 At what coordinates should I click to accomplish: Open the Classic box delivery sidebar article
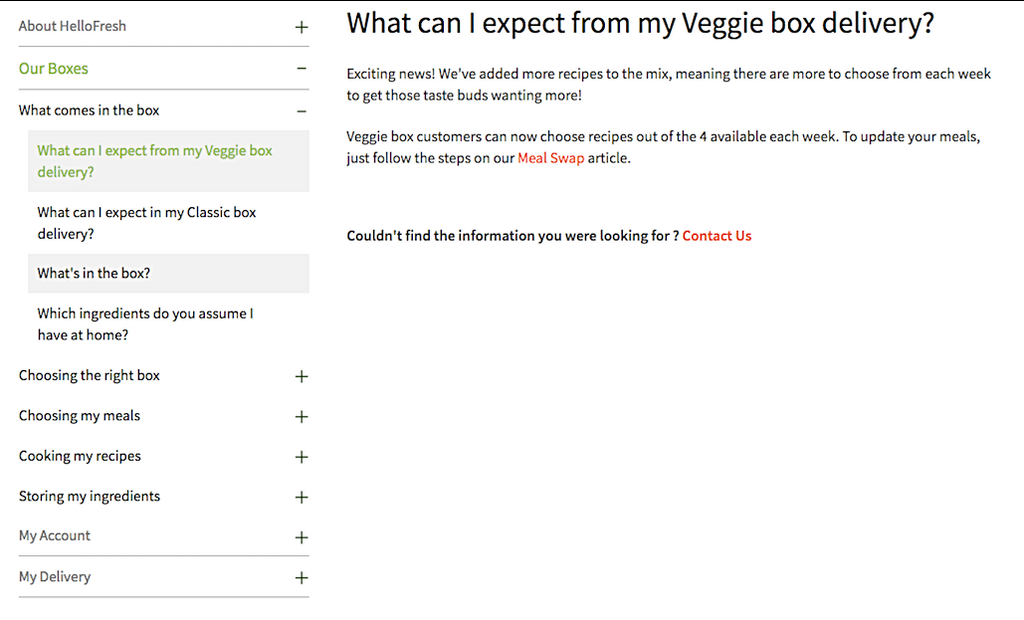tap(146, 223)
